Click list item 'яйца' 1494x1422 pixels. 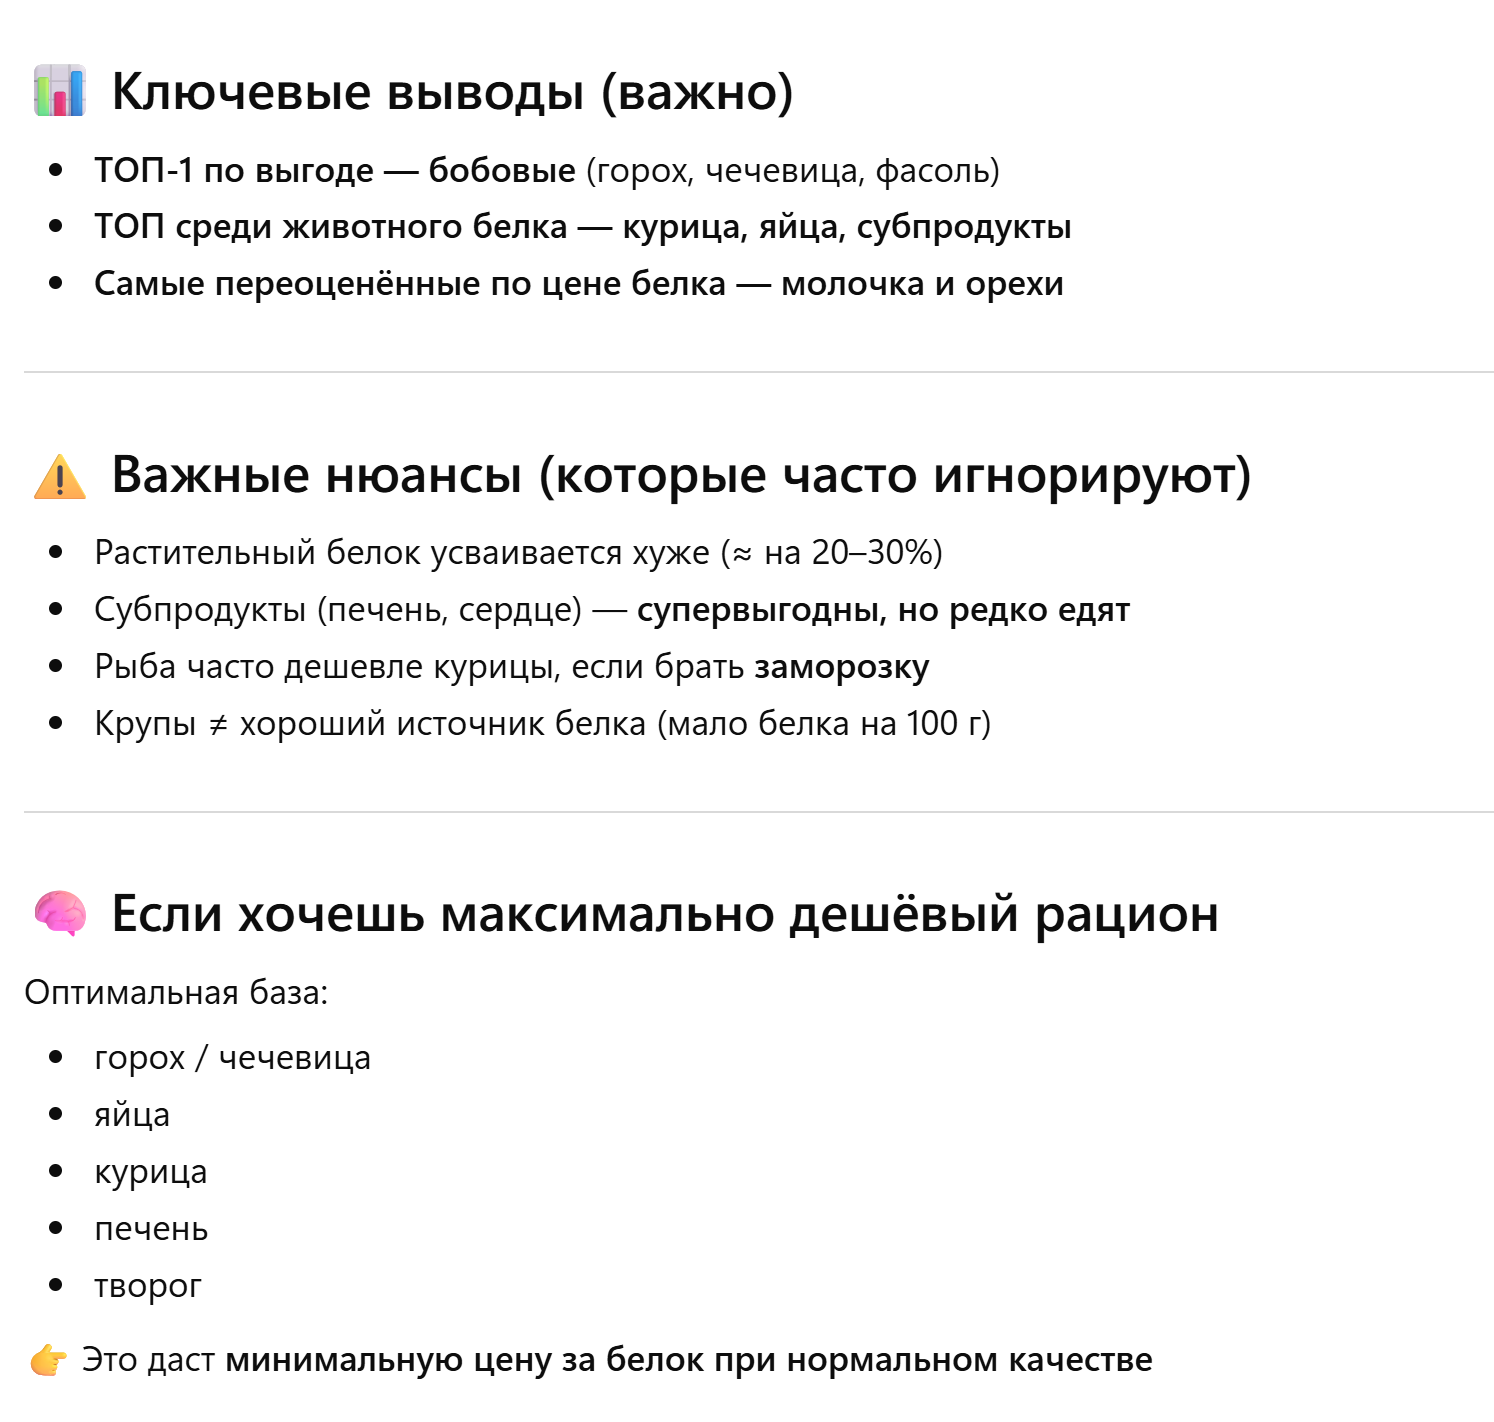click(132, 1115)
